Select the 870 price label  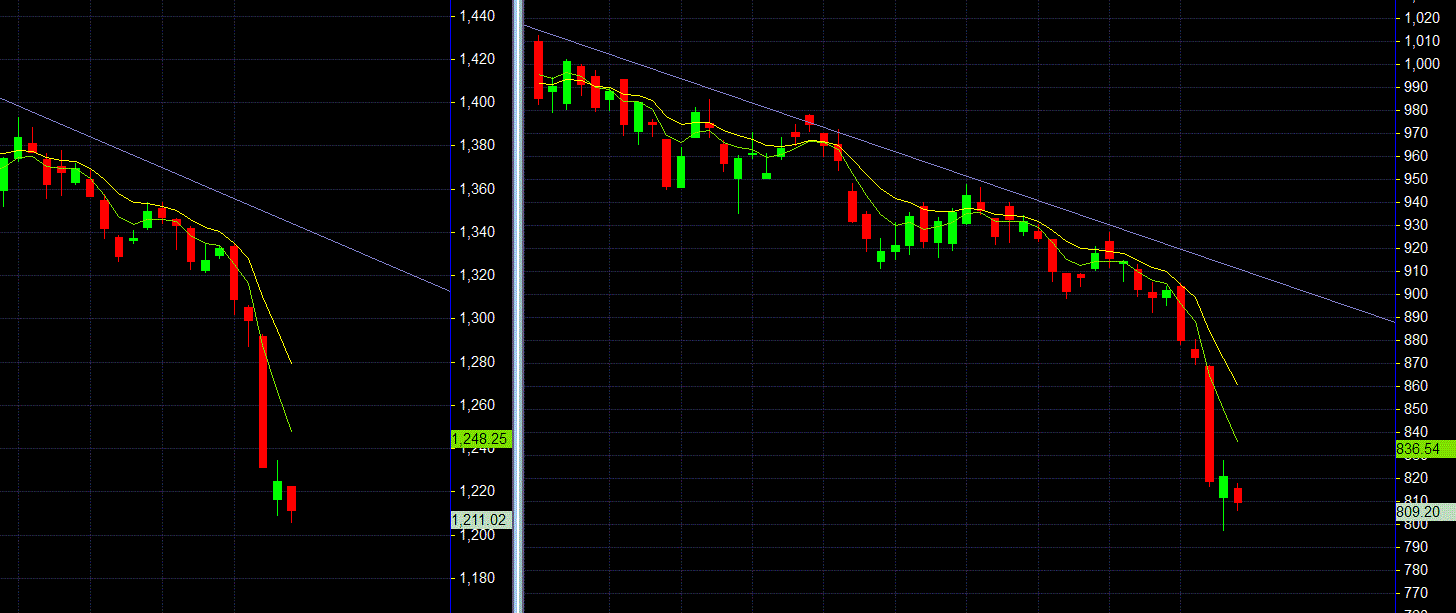tap(1418, 363)
